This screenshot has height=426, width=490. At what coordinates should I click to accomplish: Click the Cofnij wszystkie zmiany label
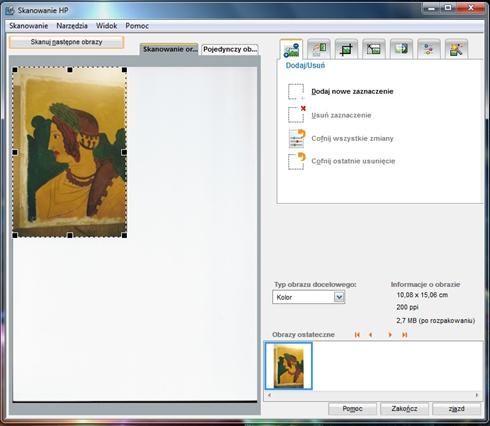tap(352, 138)
